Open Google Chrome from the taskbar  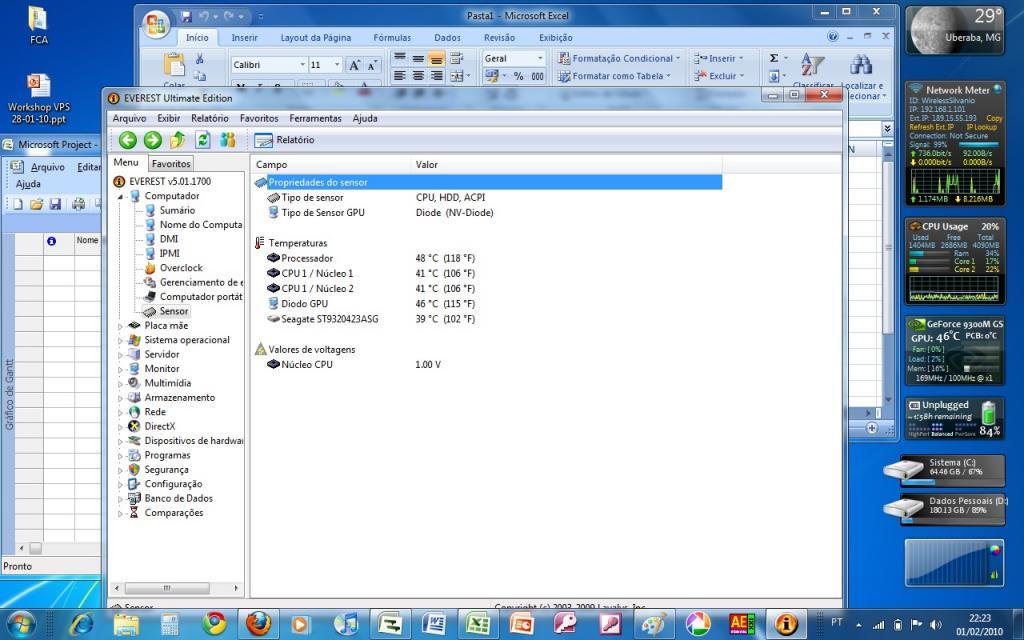click(214, 624)
